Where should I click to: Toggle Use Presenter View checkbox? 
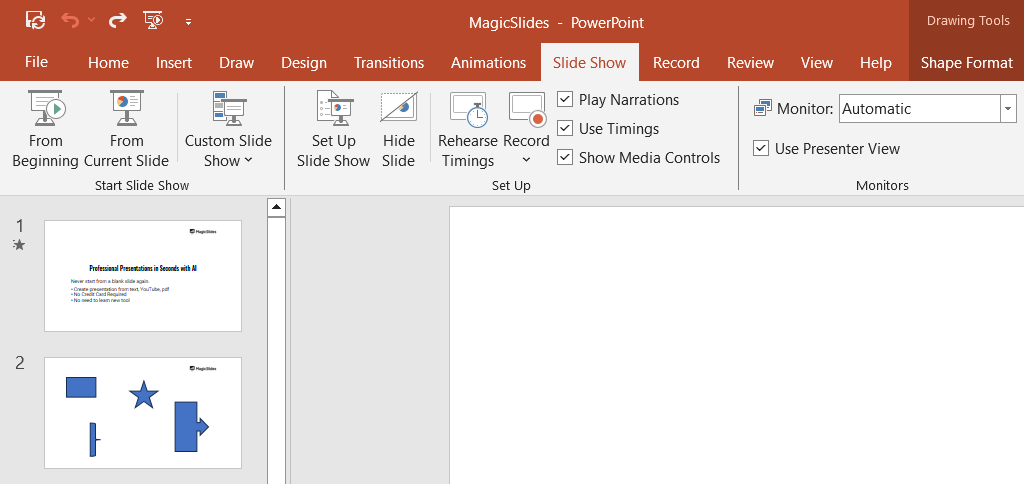tap(761, 149)
